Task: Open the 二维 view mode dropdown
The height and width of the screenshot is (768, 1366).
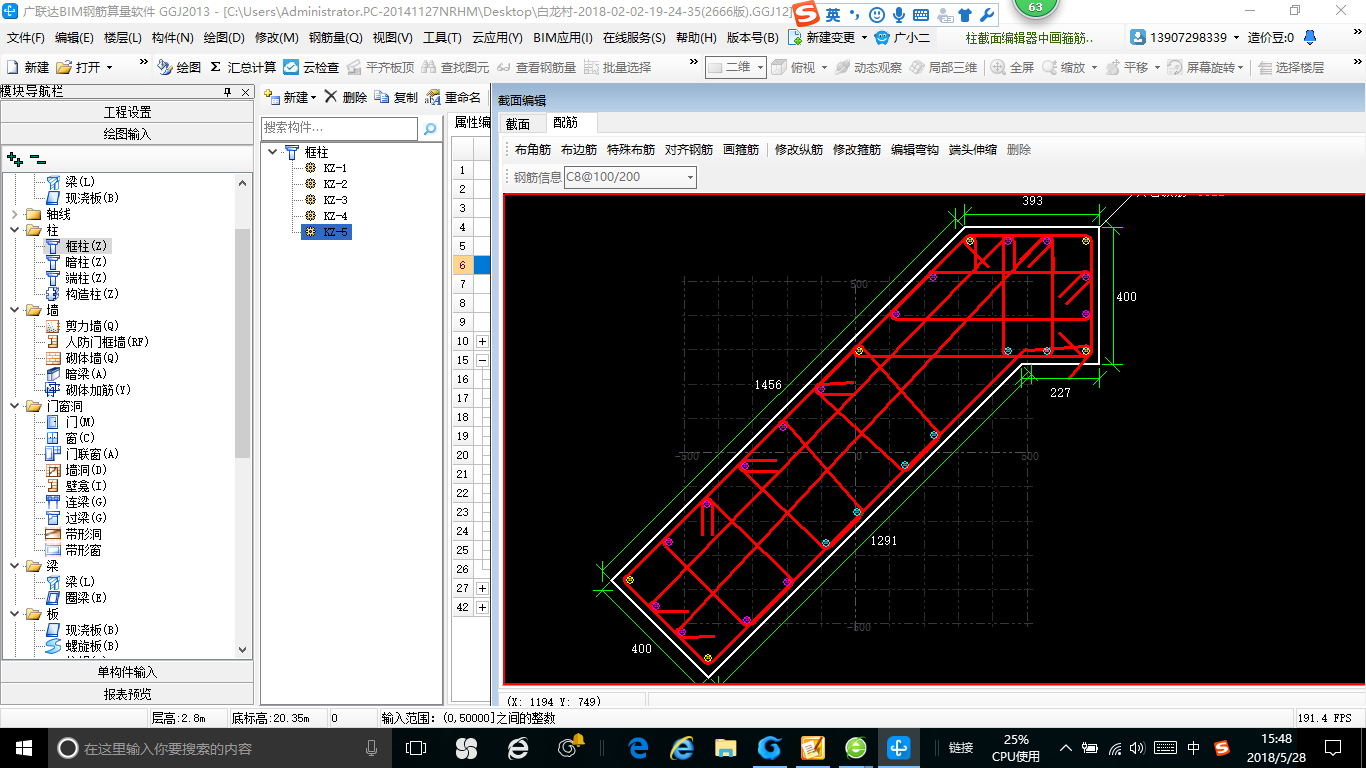Action: pyautogui.click(x=760, y=67)
